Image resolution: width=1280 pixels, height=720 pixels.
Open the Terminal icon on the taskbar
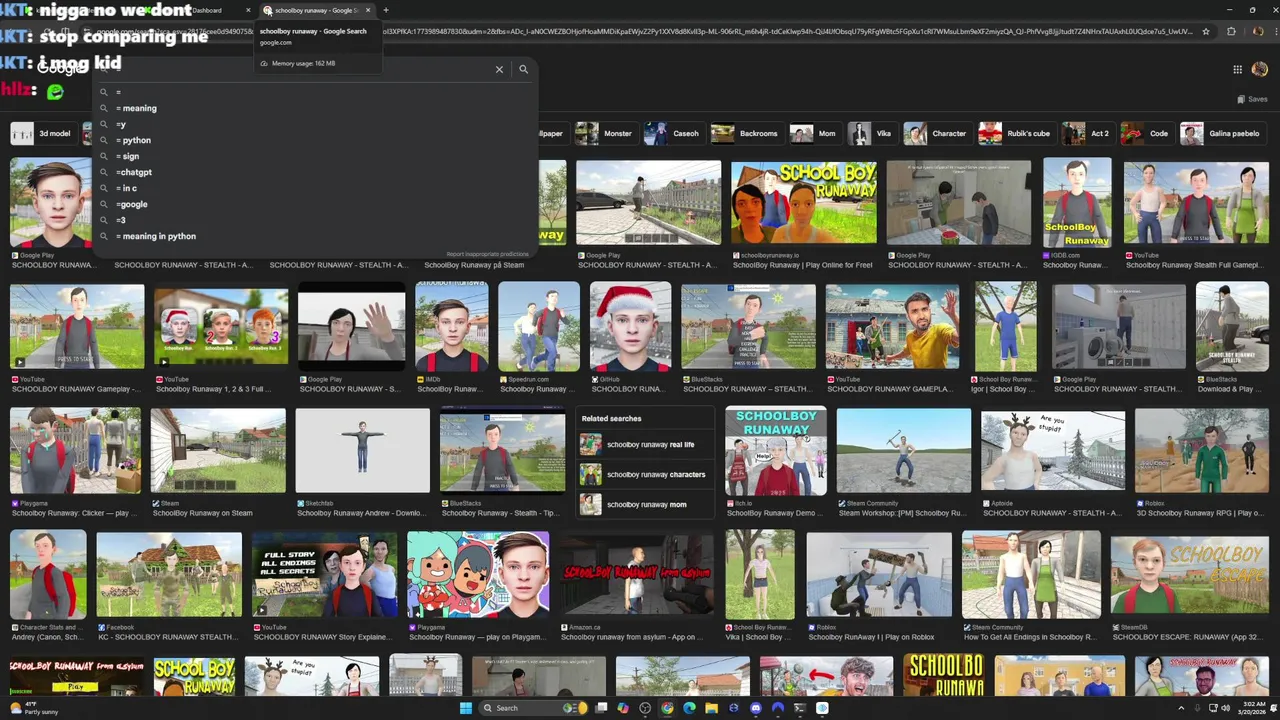799,708
